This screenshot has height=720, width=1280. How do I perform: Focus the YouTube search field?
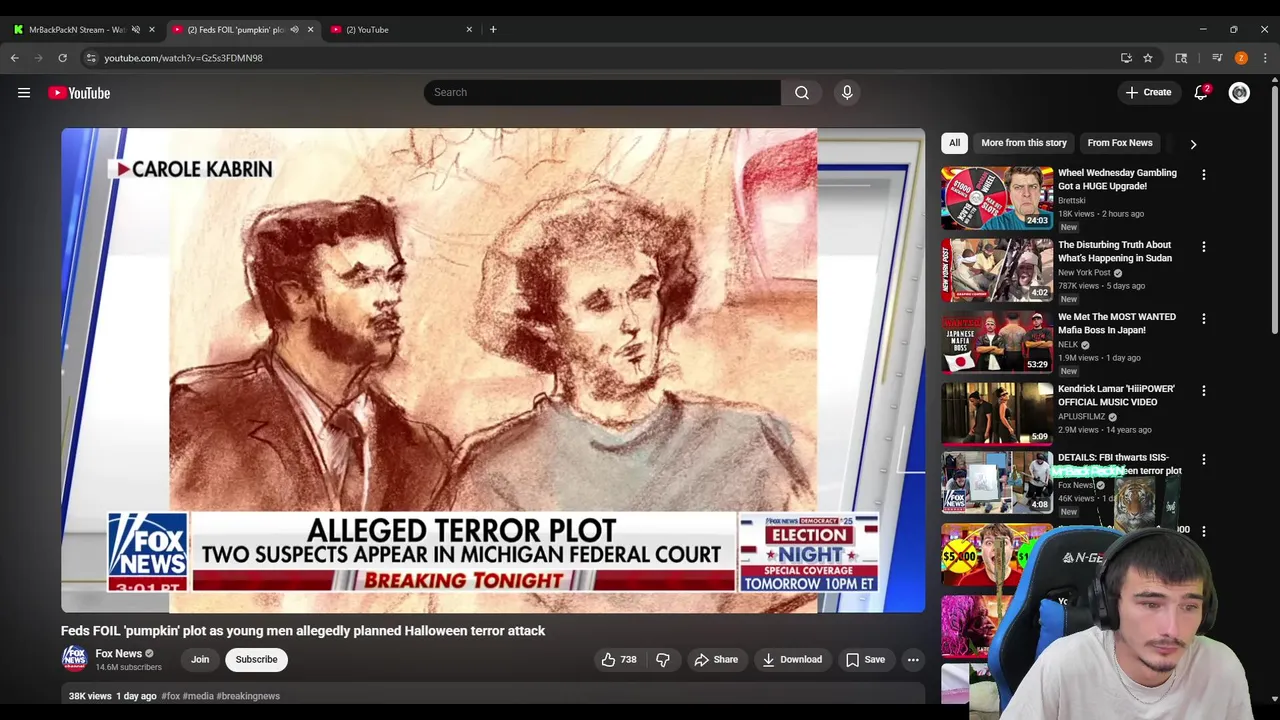[x=602, y=92]
